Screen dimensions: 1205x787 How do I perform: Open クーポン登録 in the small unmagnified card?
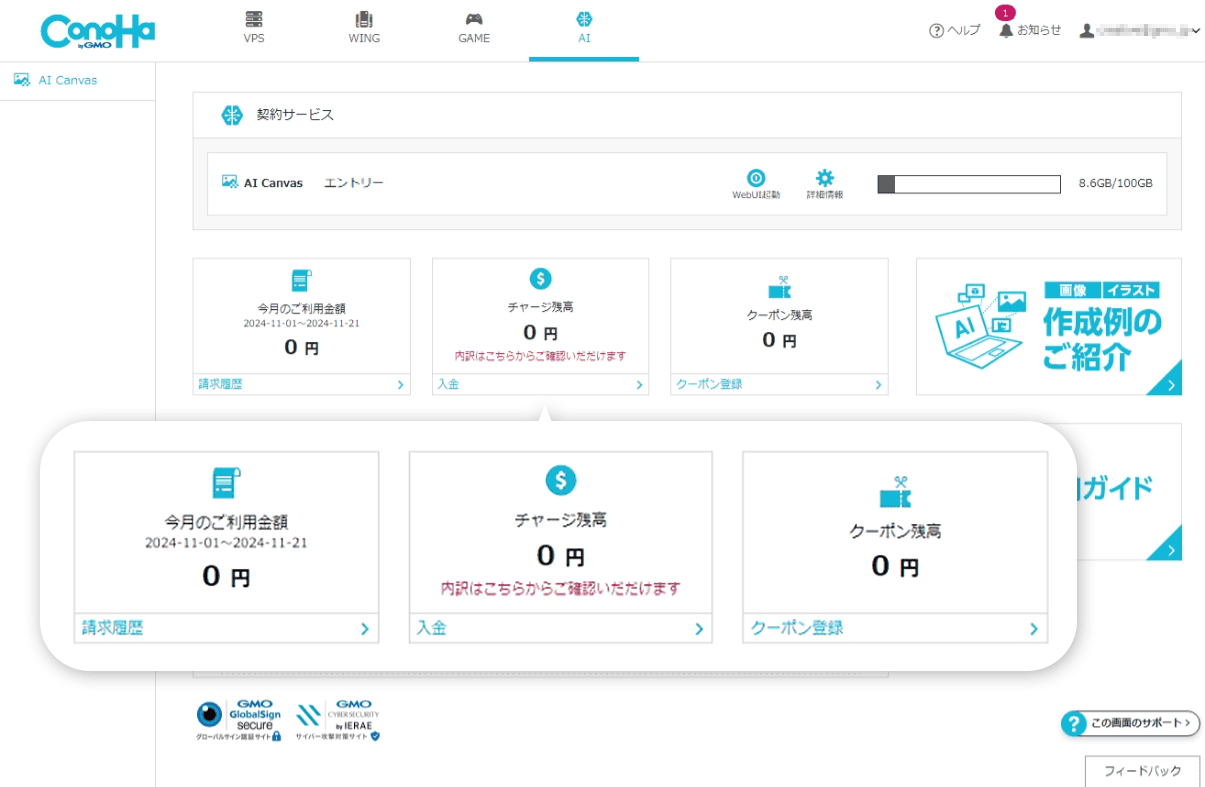point(779,384)
